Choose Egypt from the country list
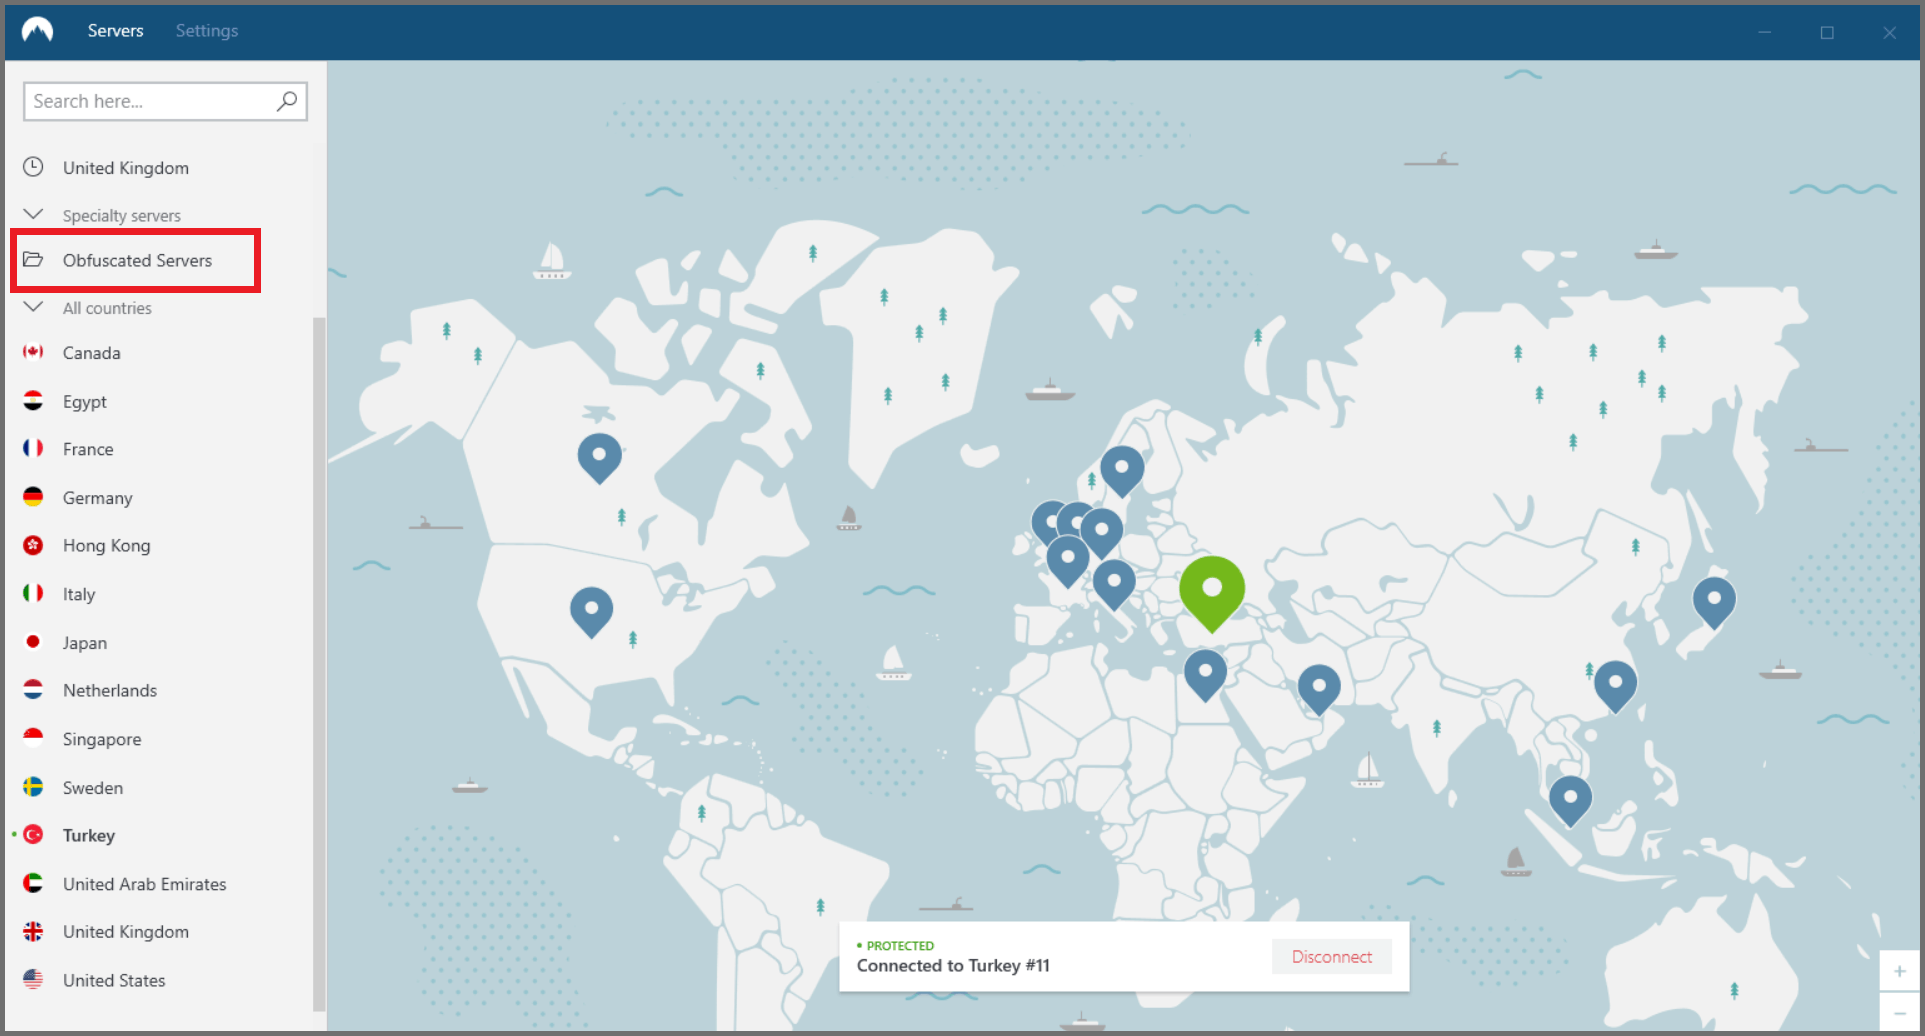Viewport: 1925px width, 1036px height. 84,402
